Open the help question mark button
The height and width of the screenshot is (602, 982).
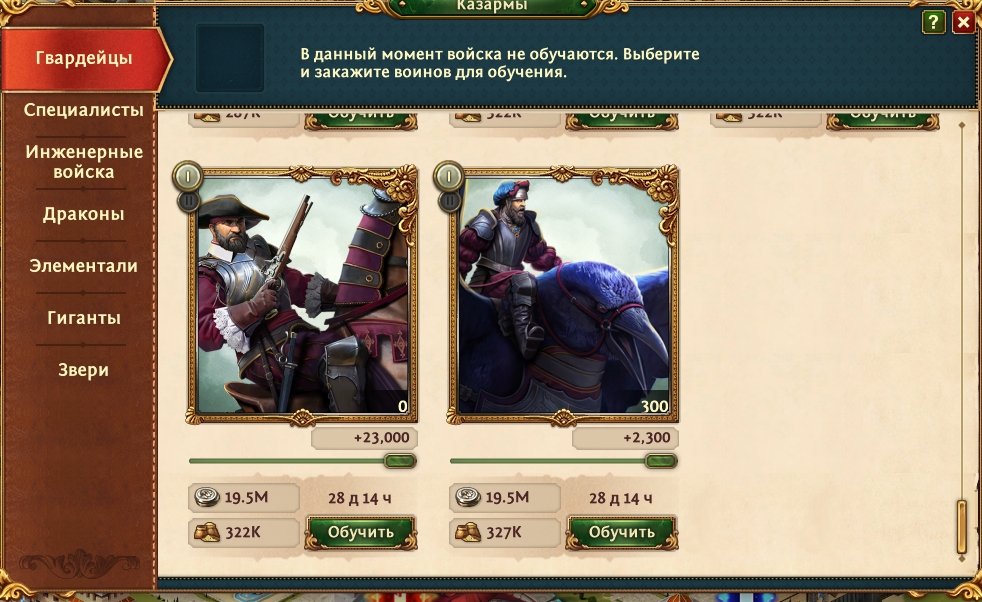933,23
